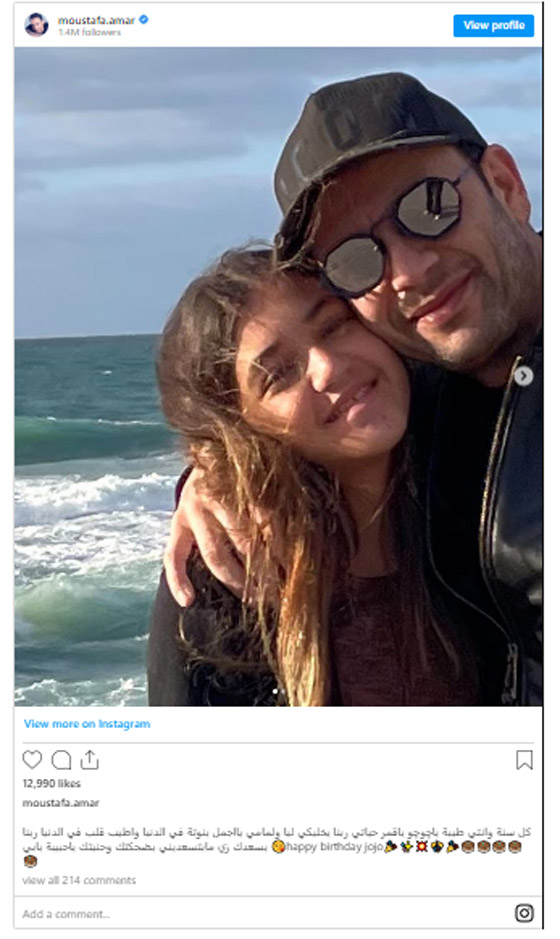Select the carousel pagination dot indicator
This screenshot has width=560, height=939.
279,692
